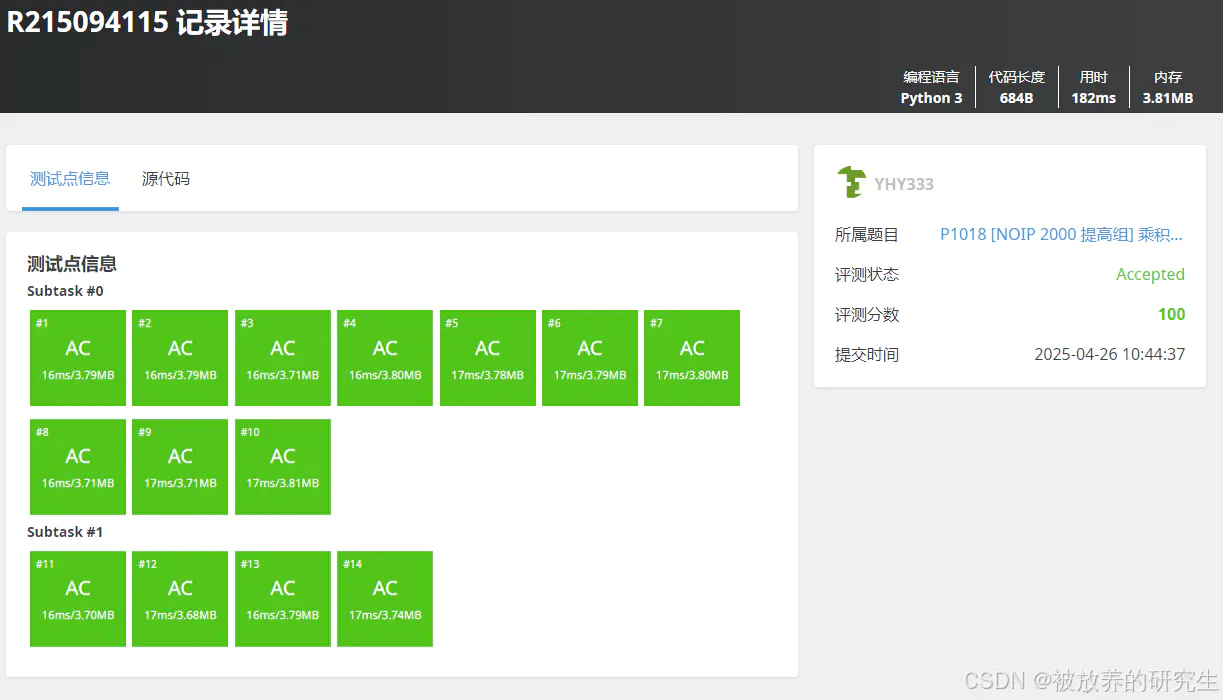This screenshot has height=700, width=1223.
Task: Open problem P1018 NOIP 2000 link
Action: click(x=1061, y=234)
